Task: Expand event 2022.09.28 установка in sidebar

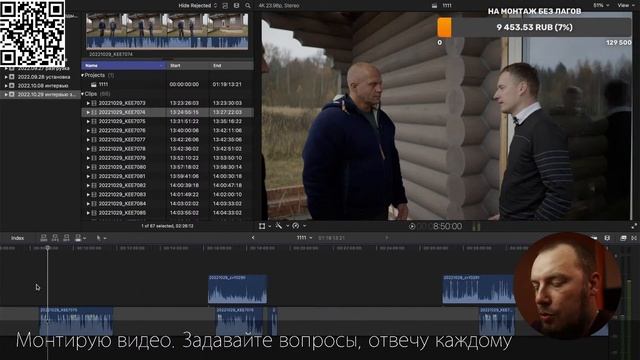Action: click(6, 77)
